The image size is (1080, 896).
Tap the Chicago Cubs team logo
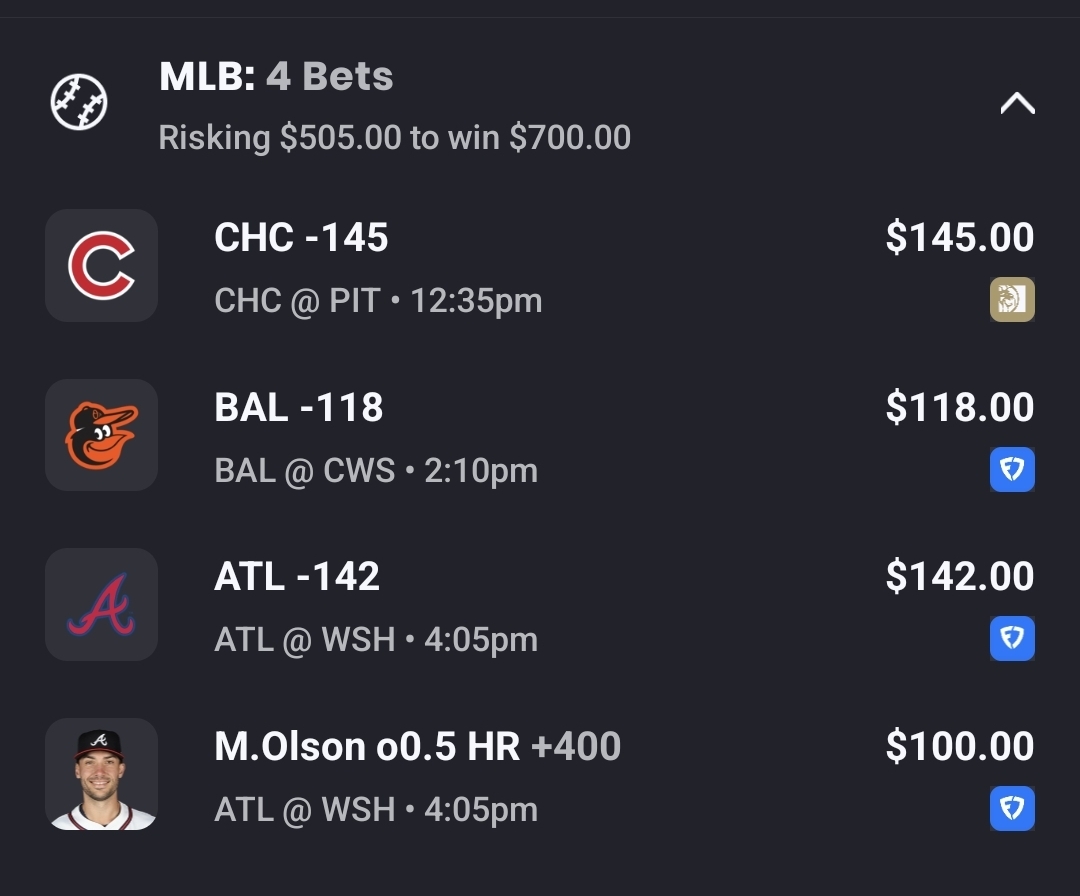tap(101, 266)
